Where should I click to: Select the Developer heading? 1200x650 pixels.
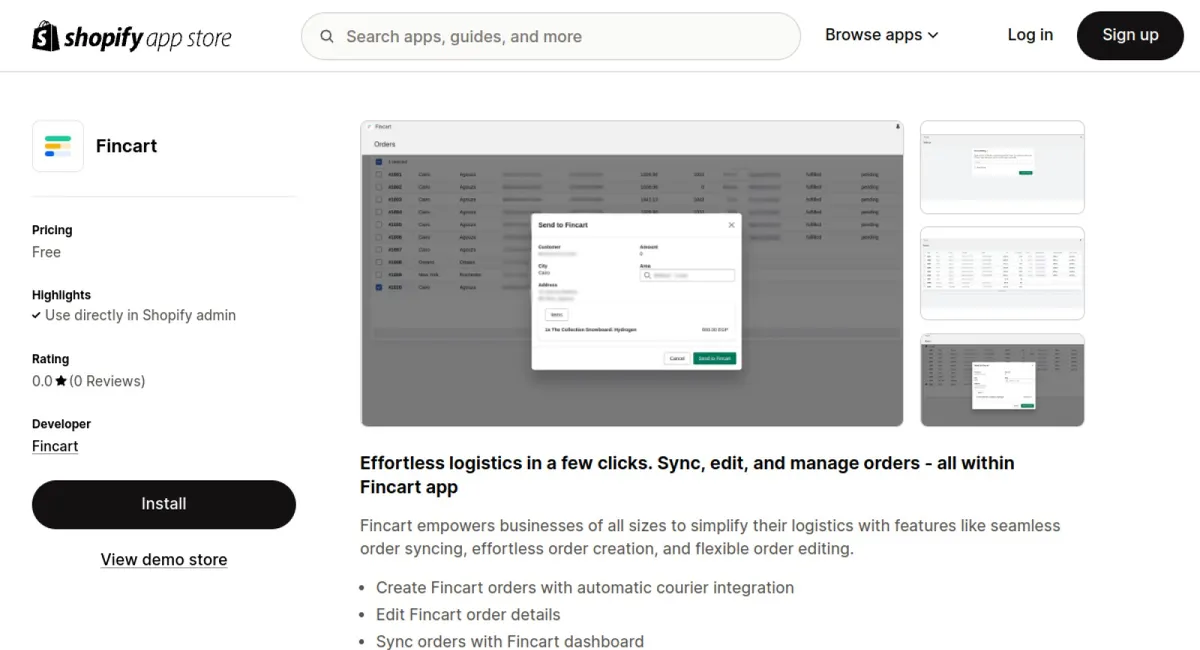61,424
